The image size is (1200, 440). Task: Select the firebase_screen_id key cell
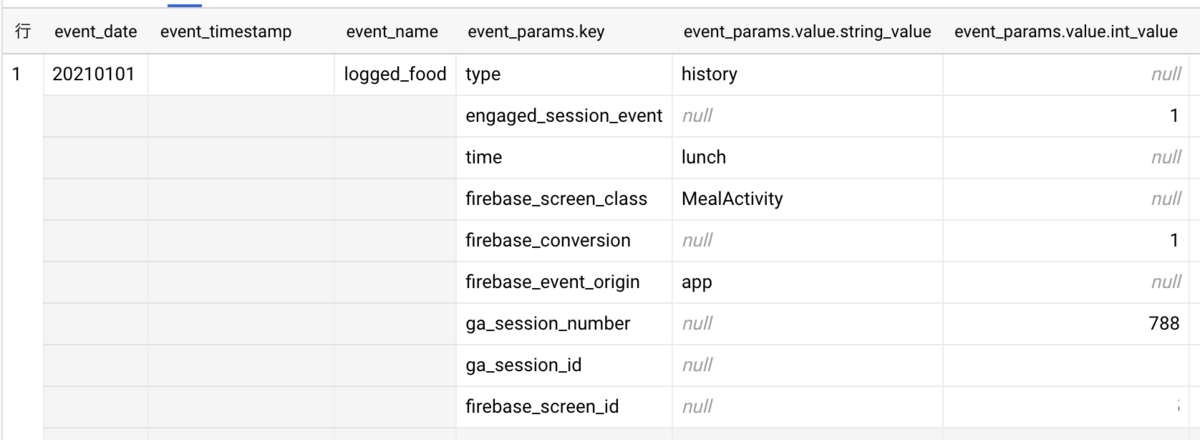pos(564,406)
